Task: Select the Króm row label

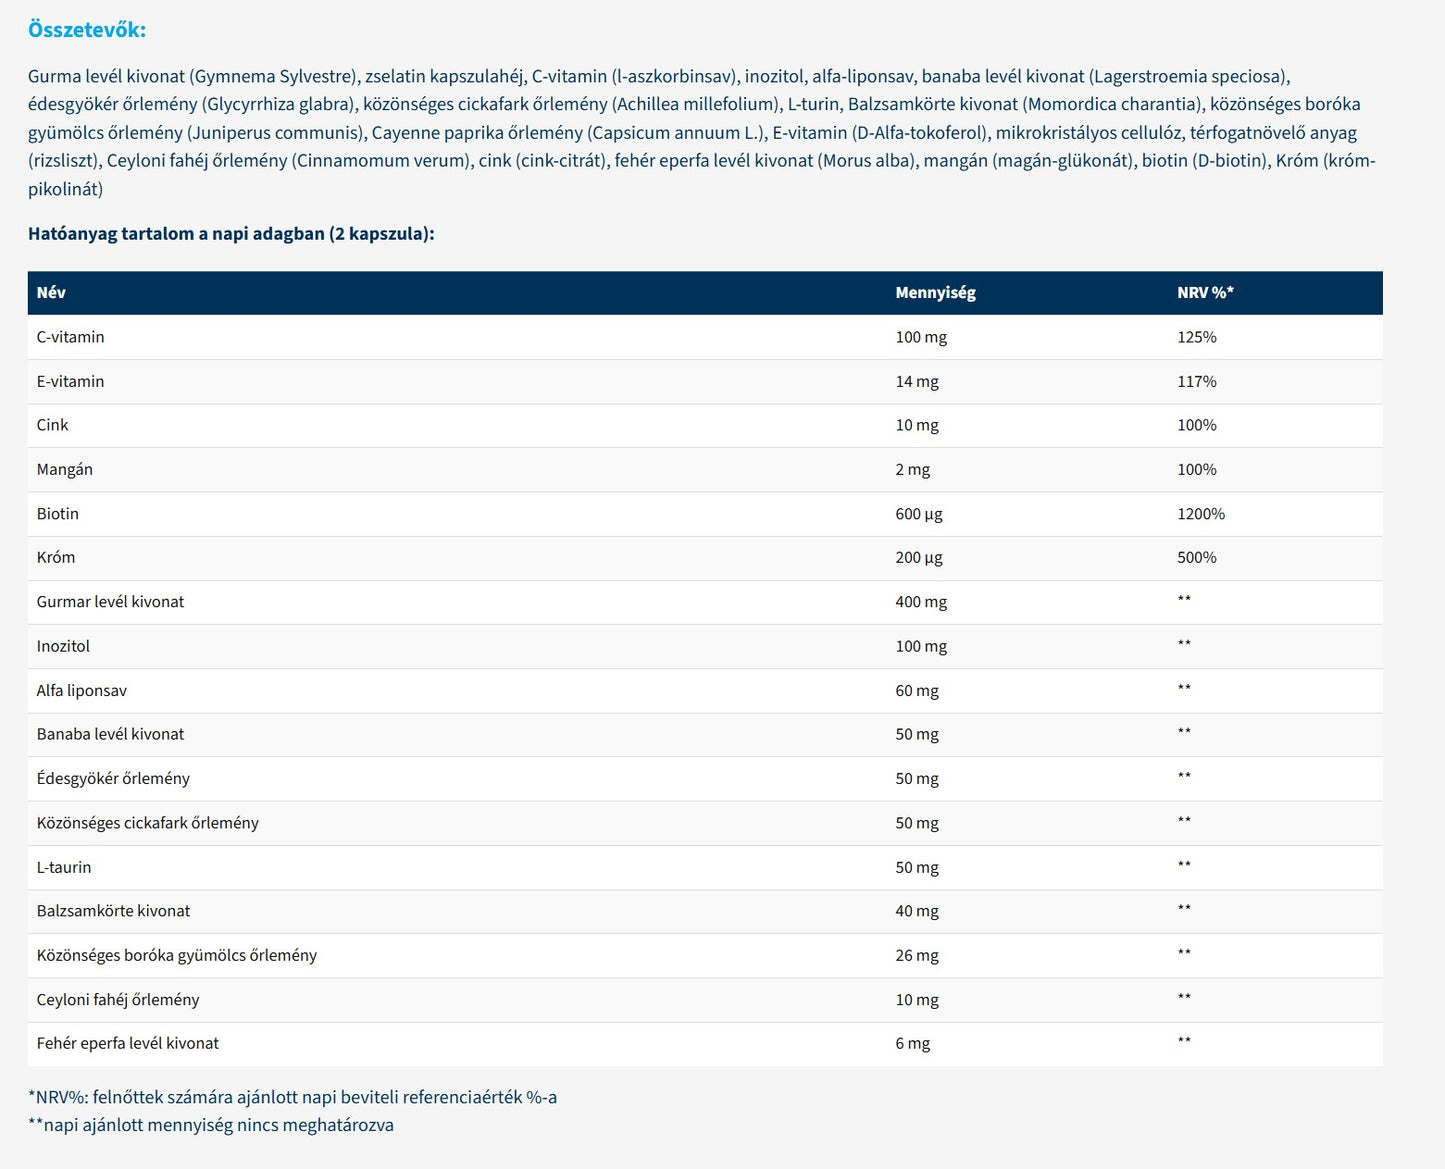Action: (56, 558)
